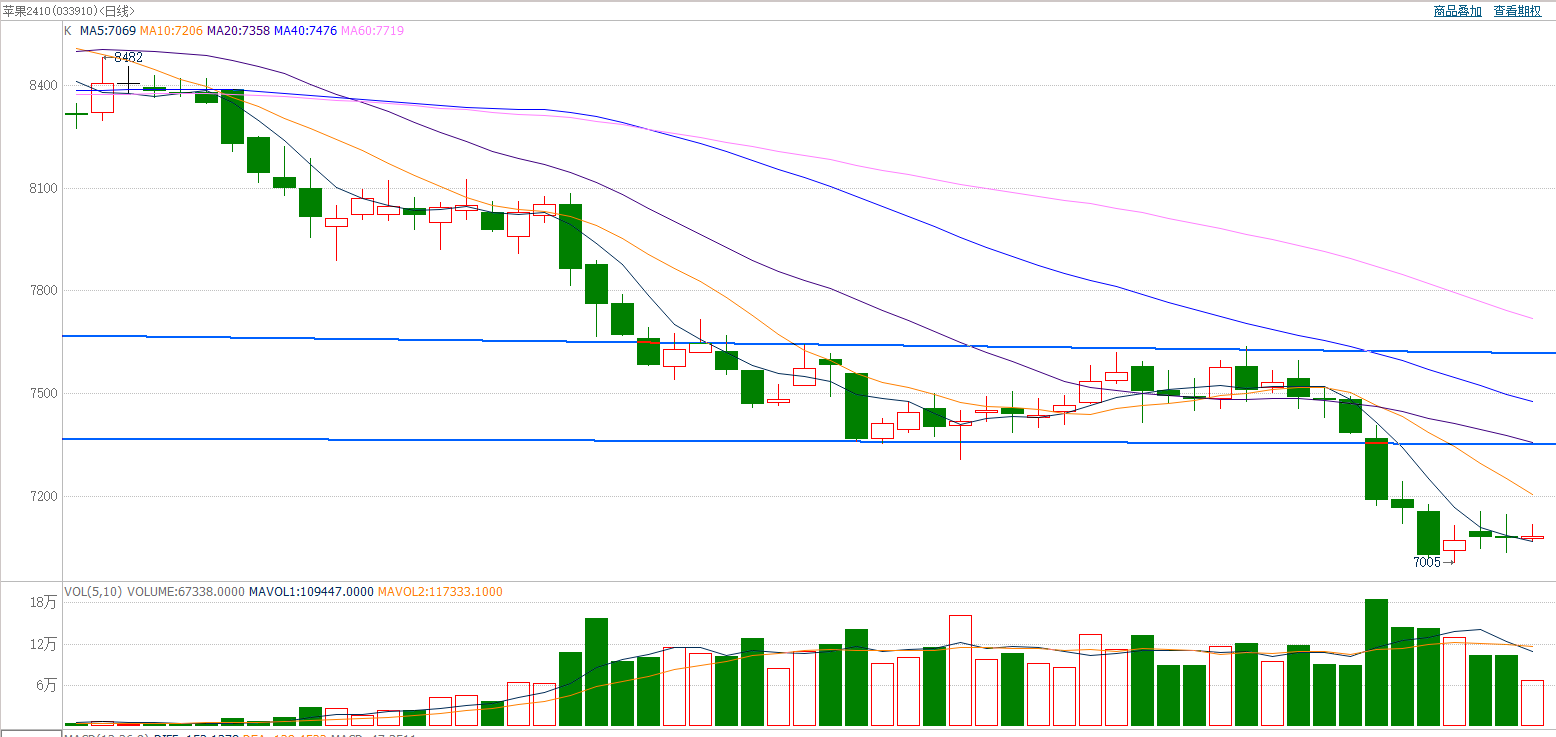
Task: Select the 8400 price axis value
Action: coord(44,86)
